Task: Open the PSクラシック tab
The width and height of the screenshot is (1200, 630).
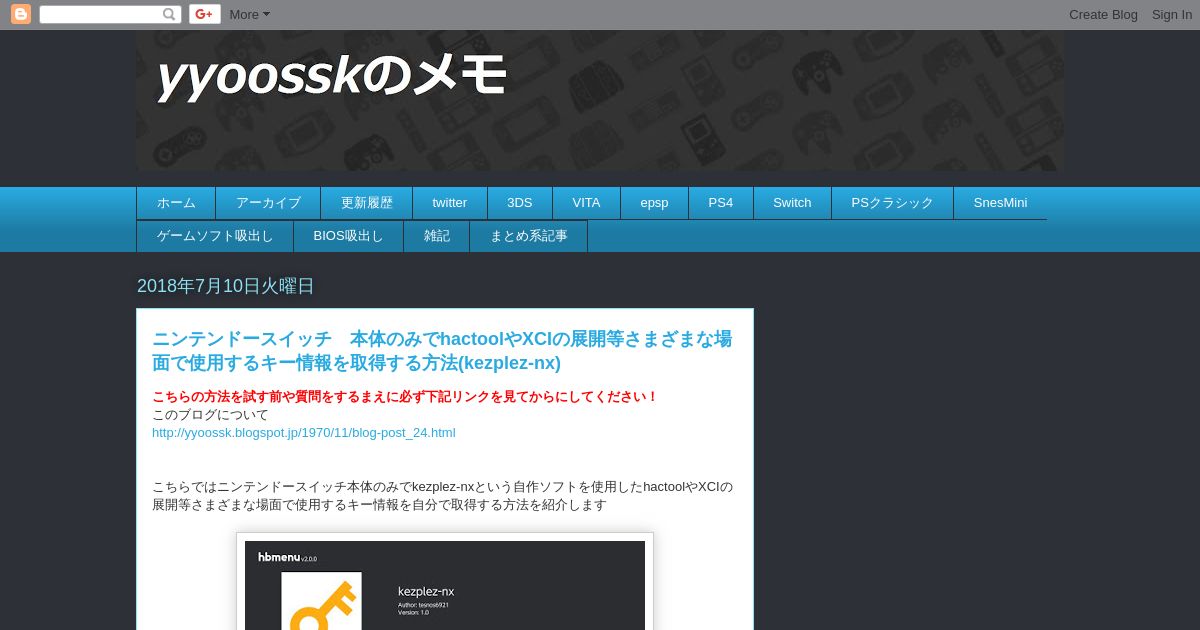Action: click(893, 202)
